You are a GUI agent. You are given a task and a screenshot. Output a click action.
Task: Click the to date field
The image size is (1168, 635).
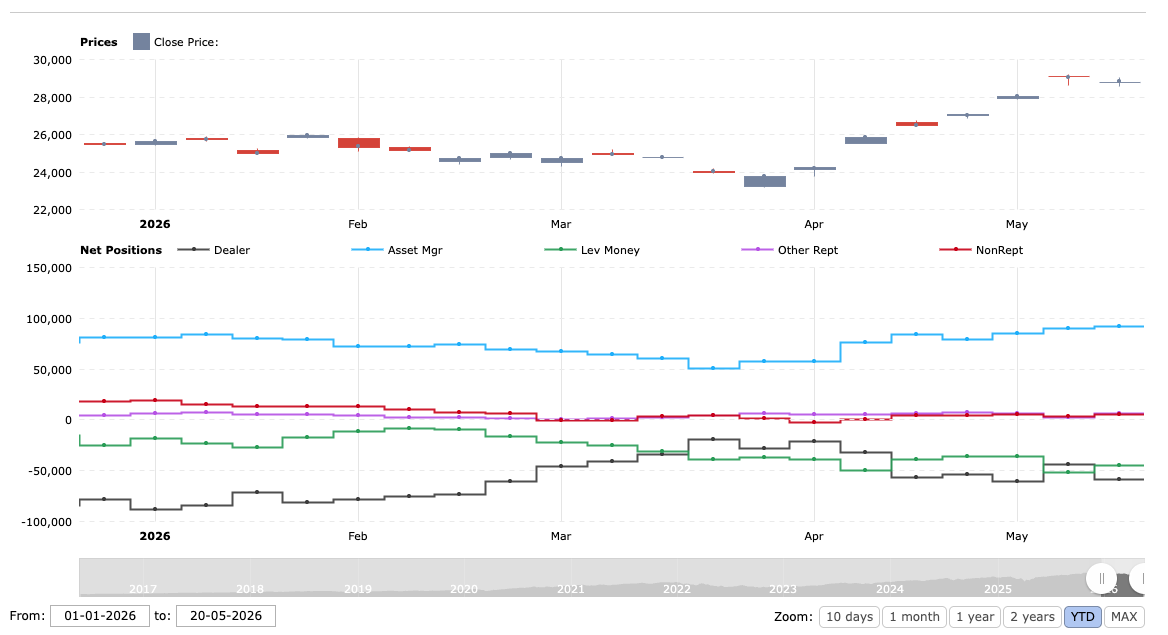pos(226,616)
